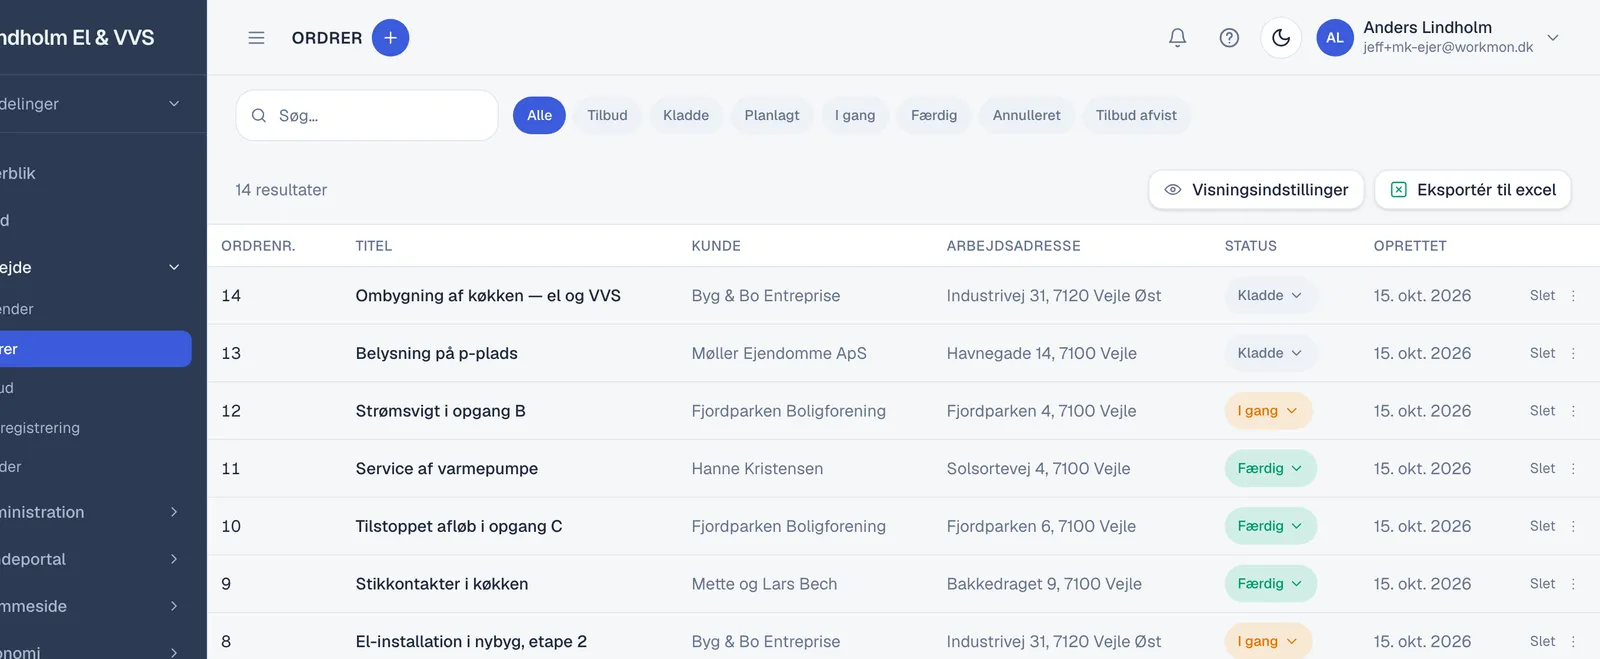Click Slet on order 12
This screenshot has width=1600, height=659.
(x=1542, y=411)
